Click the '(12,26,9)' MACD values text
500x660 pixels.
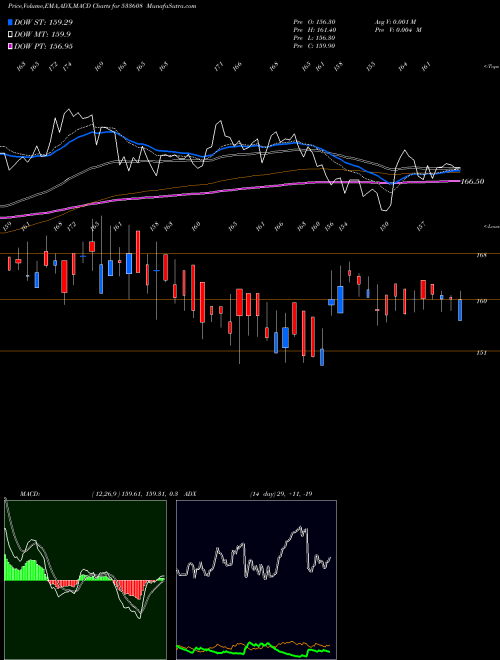135,494
